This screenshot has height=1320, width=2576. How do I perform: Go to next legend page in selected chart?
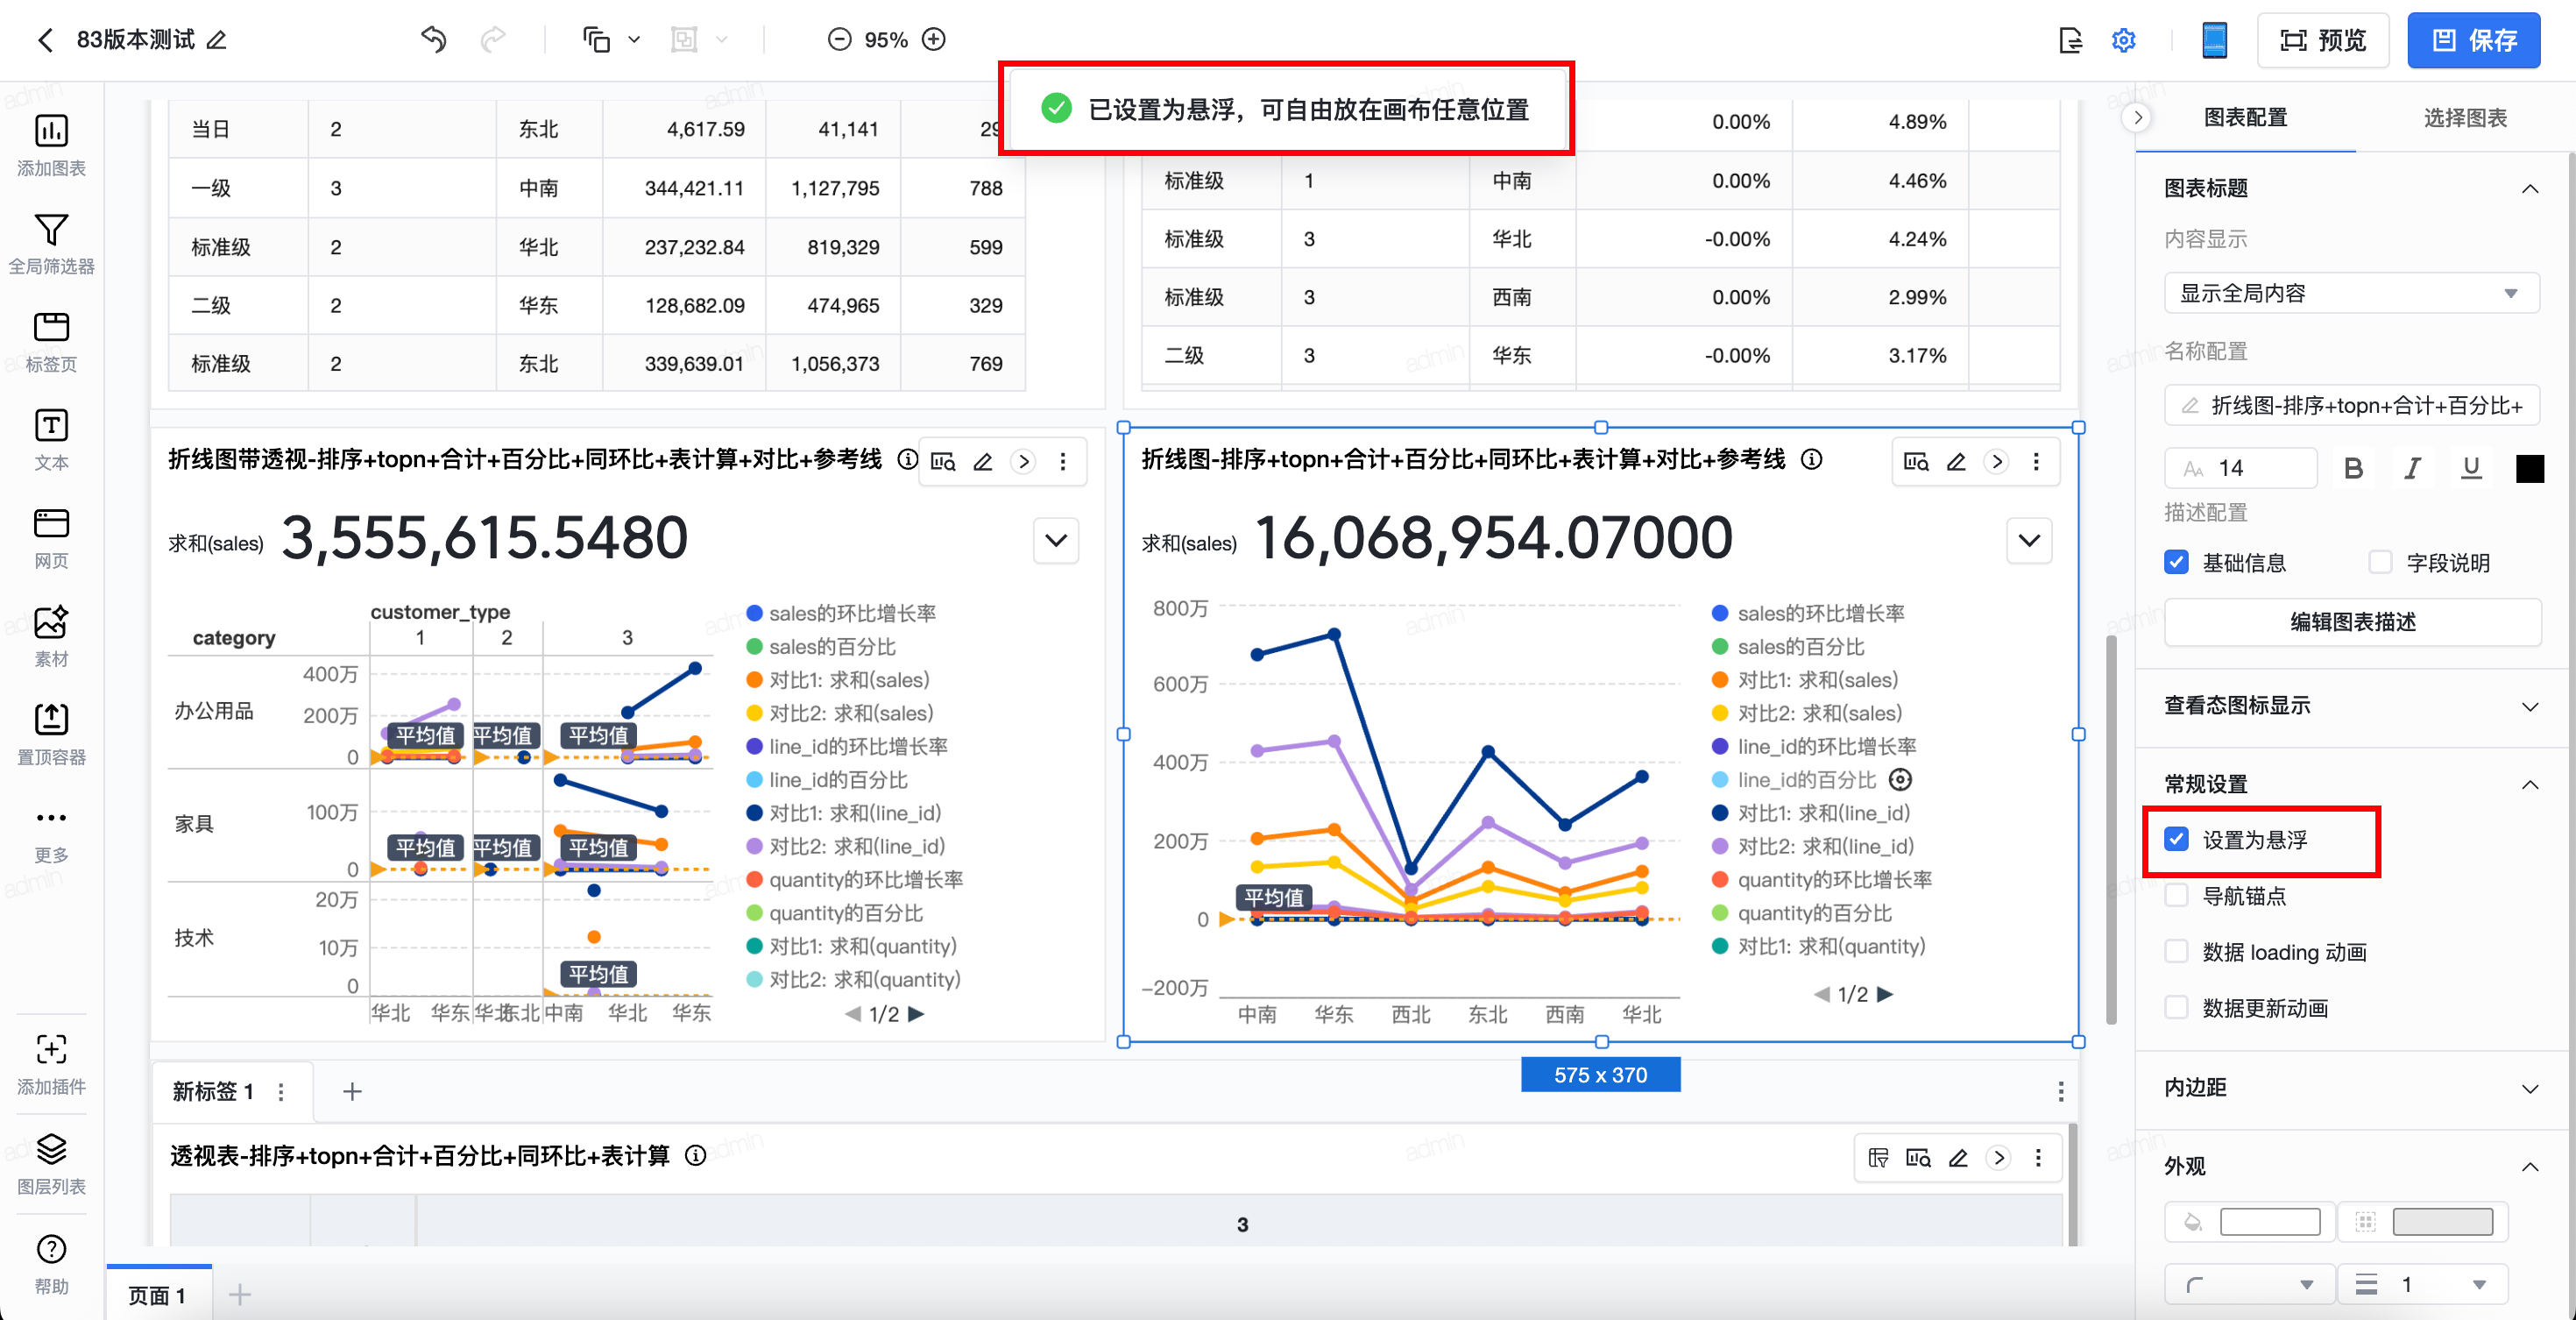(1886, 994)
